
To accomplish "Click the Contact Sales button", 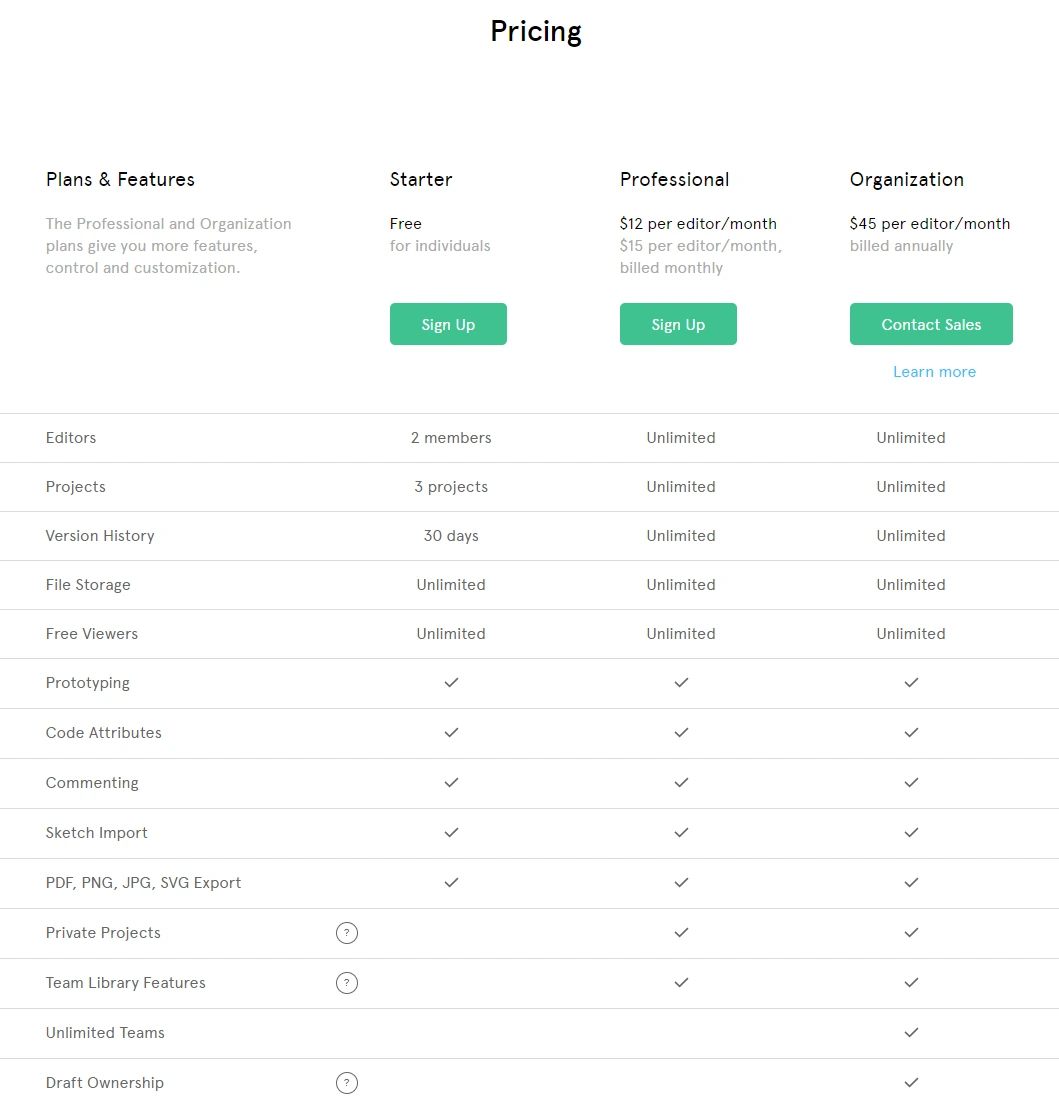I will pyautogui.click(x=931, y=324).
